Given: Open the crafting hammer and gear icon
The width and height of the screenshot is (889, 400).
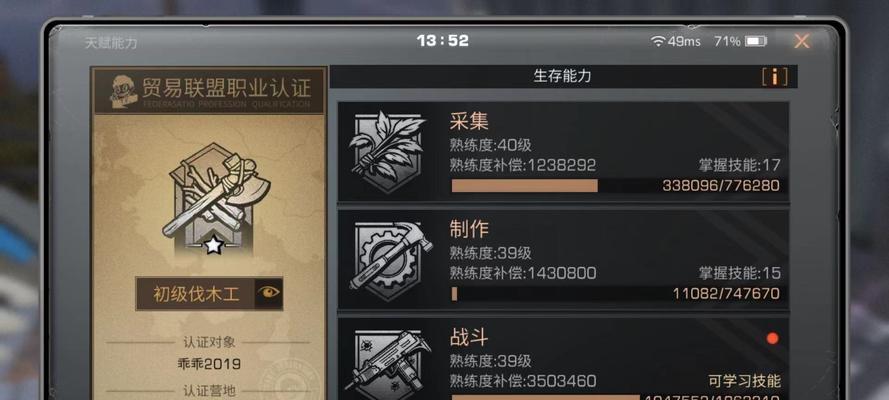Looking at the screenshot, I should (390, 256).
